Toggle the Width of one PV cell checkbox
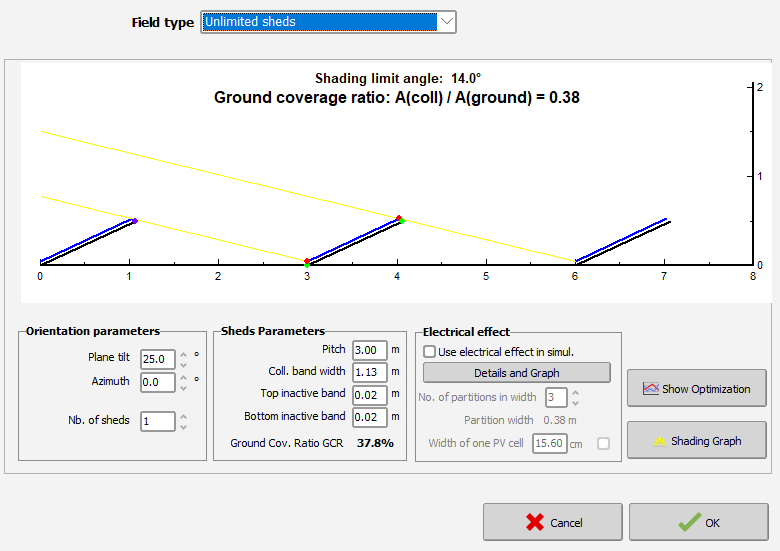 (x=603, y=444)
